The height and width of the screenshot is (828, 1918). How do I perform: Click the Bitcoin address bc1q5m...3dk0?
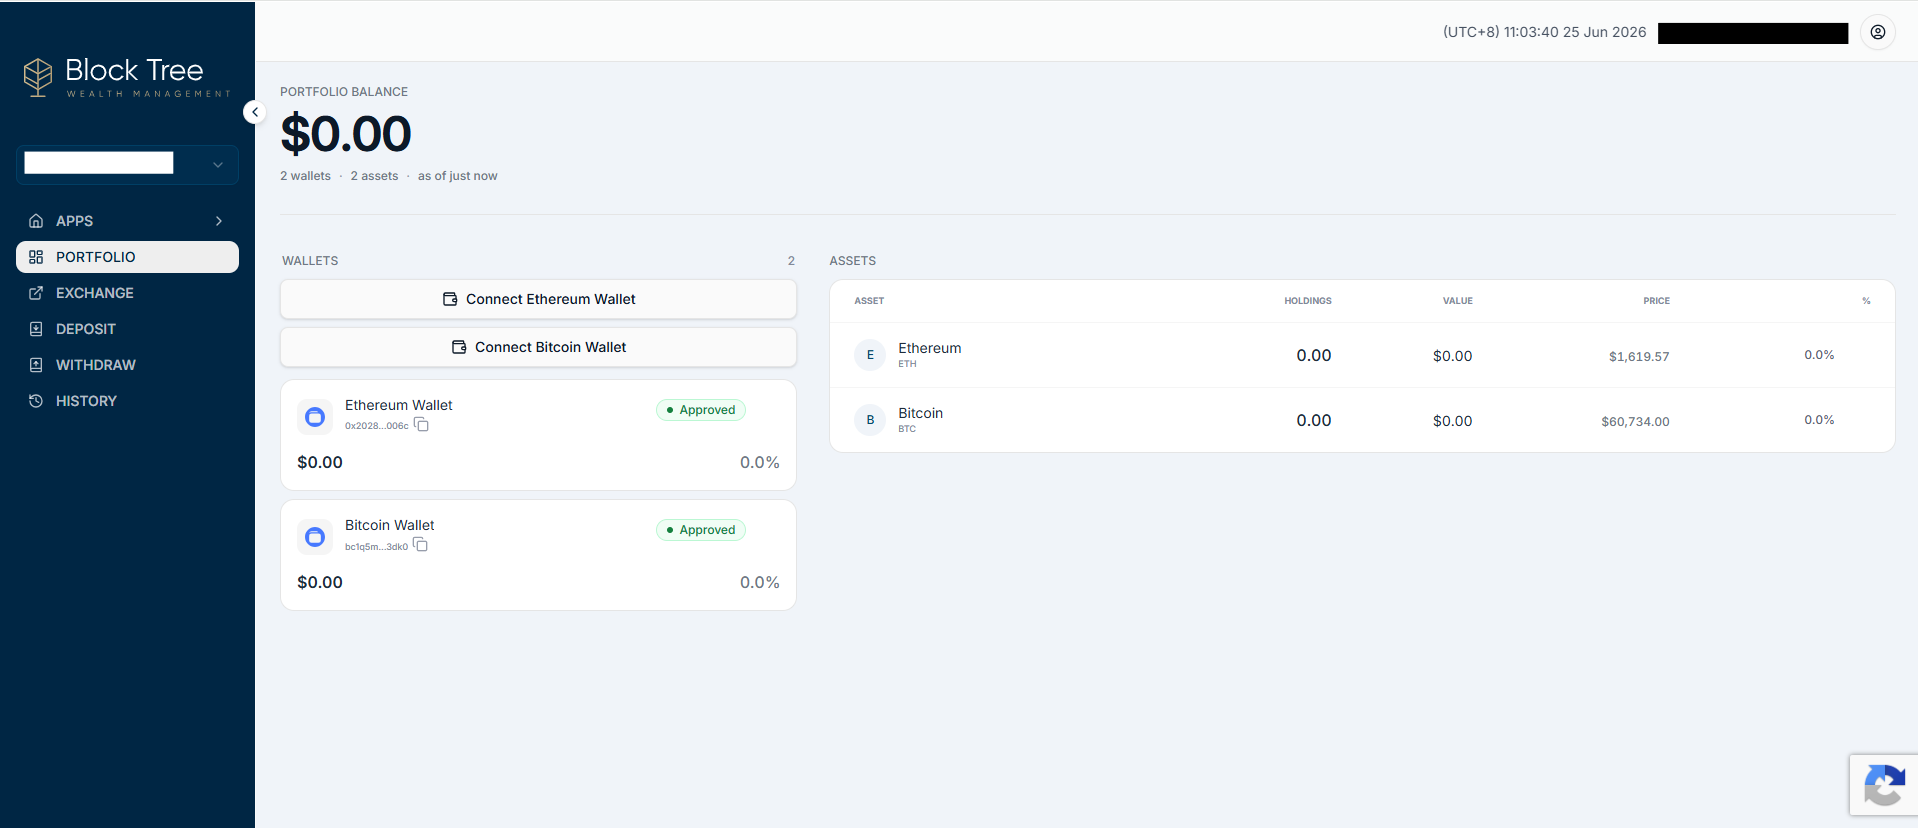click(376, 546)
